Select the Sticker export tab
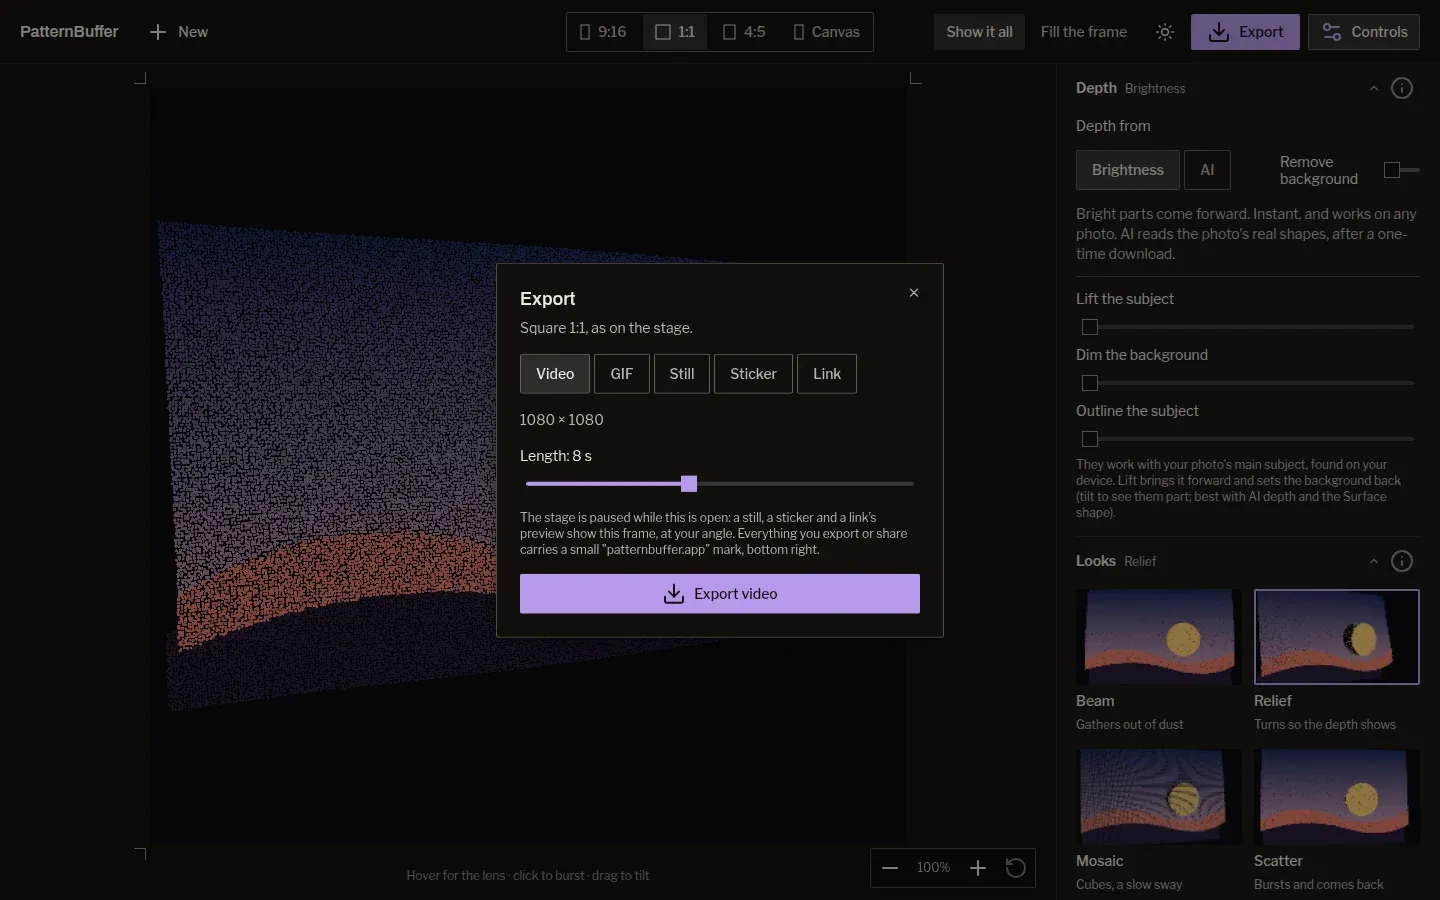The width and height of the screenshot is (1440, 900). [x=753, y=374]
